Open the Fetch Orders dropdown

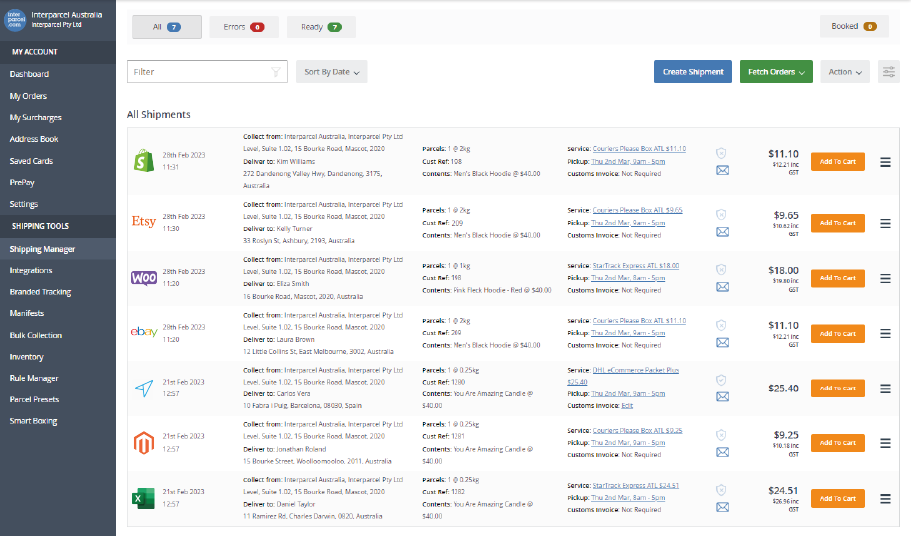(776, 72)
